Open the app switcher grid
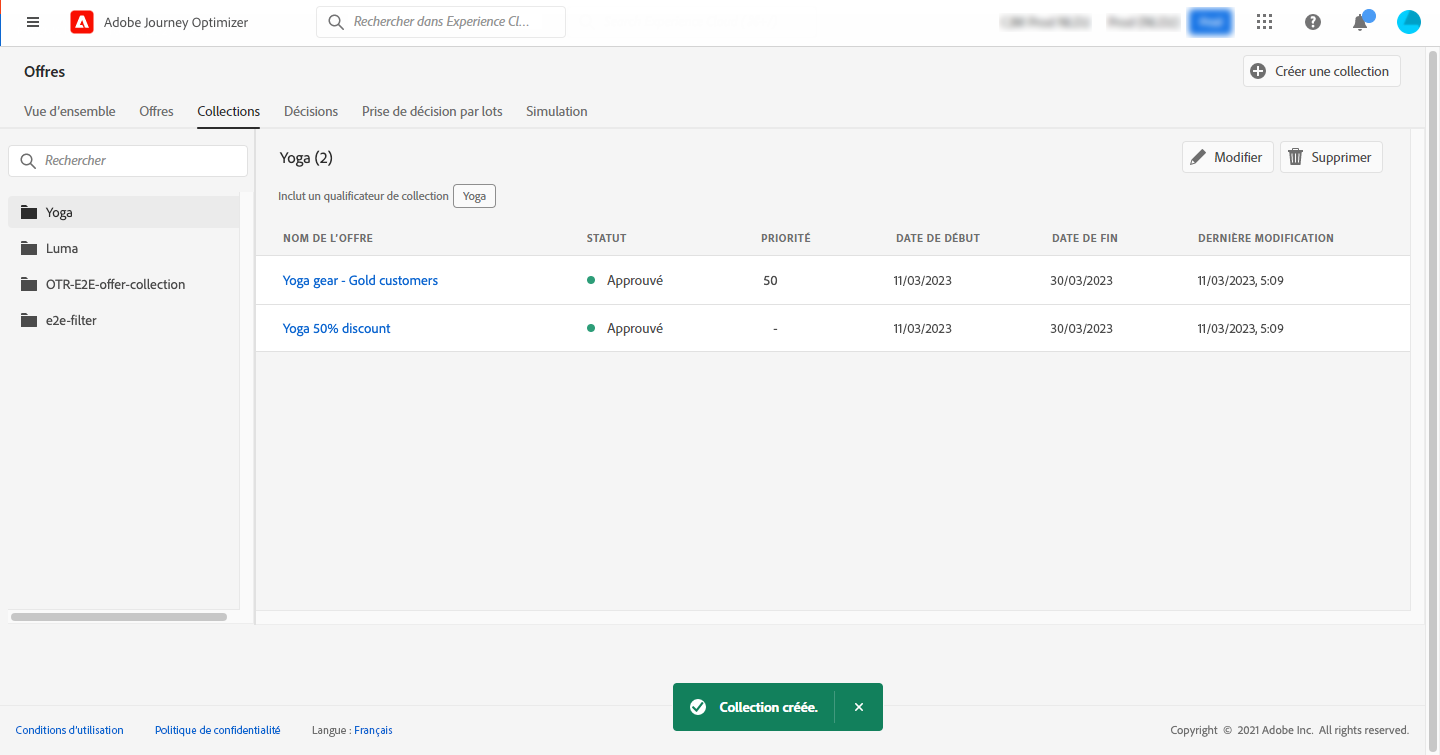Image resolution: width=1440 pixels, height=755 pixels. pos(1264,22)
